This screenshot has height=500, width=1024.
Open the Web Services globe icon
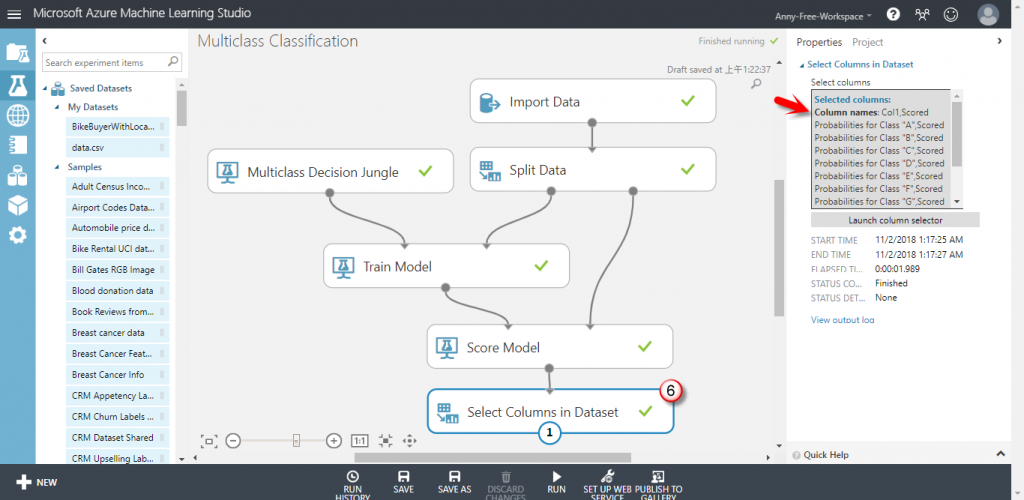point(18,116)
